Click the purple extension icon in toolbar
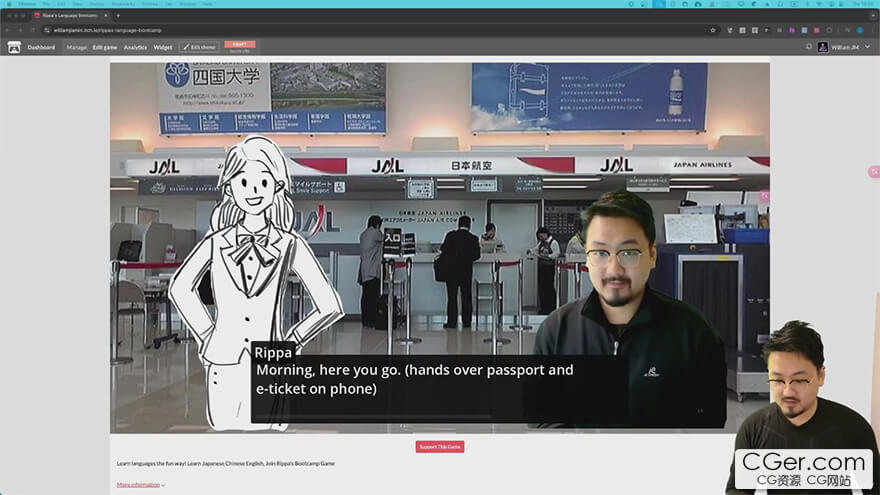 [x=792, y=30]
